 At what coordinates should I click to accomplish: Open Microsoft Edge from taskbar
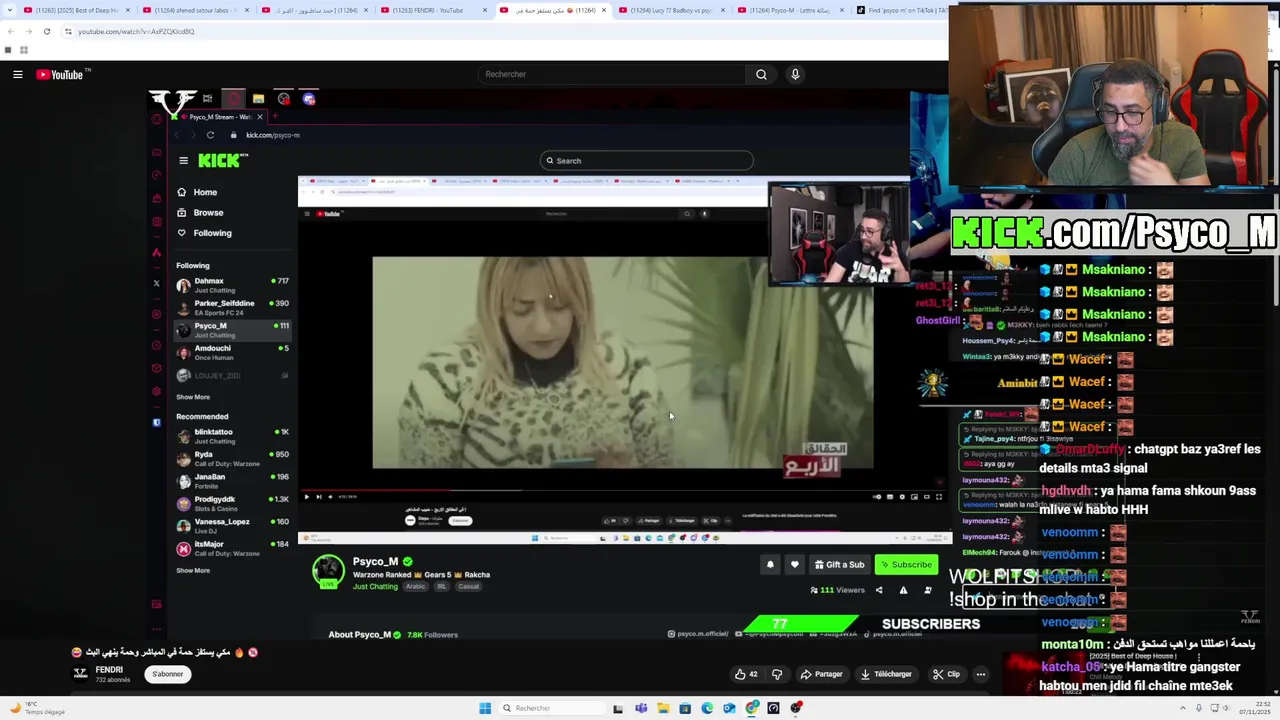707,708
